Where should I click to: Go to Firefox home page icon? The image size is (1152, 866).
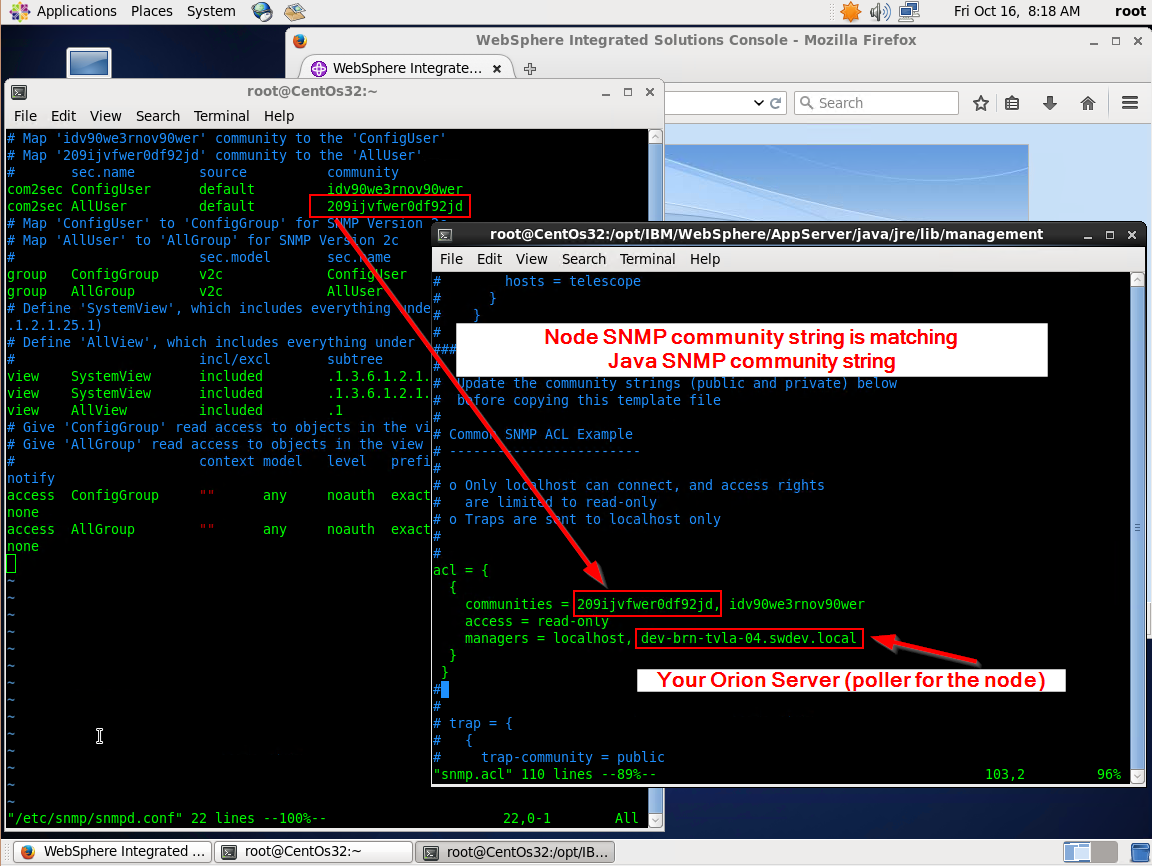[x=1088, y=103]
